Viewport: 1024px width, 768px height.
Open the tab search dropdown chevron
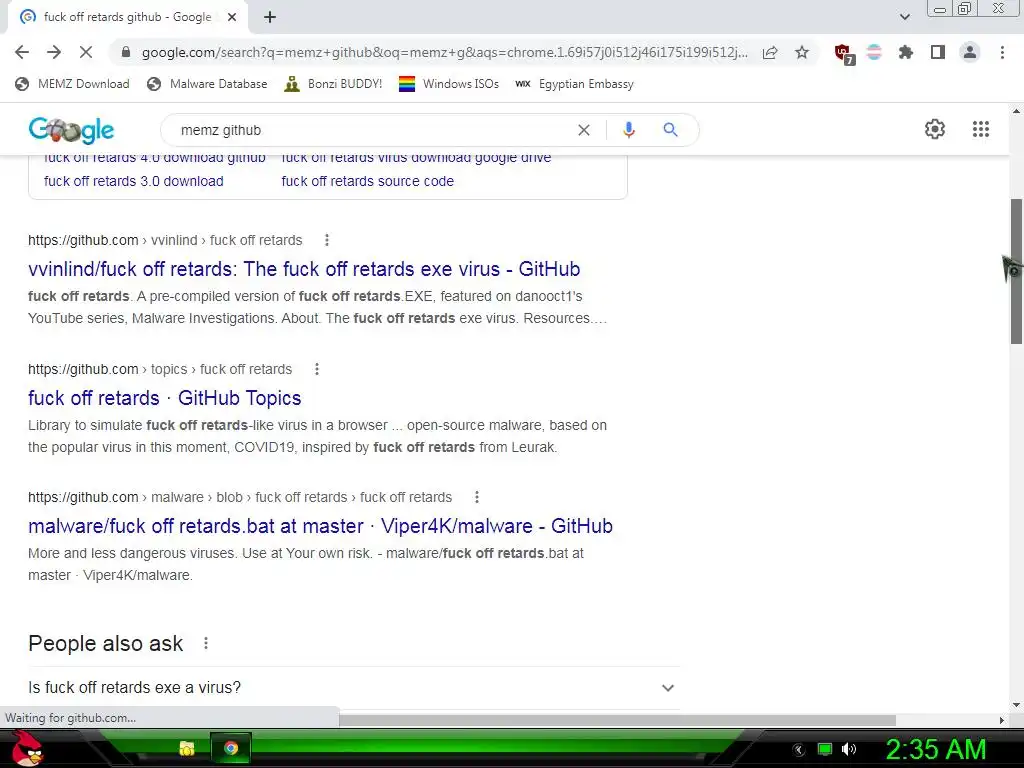[x=904, y=17]
